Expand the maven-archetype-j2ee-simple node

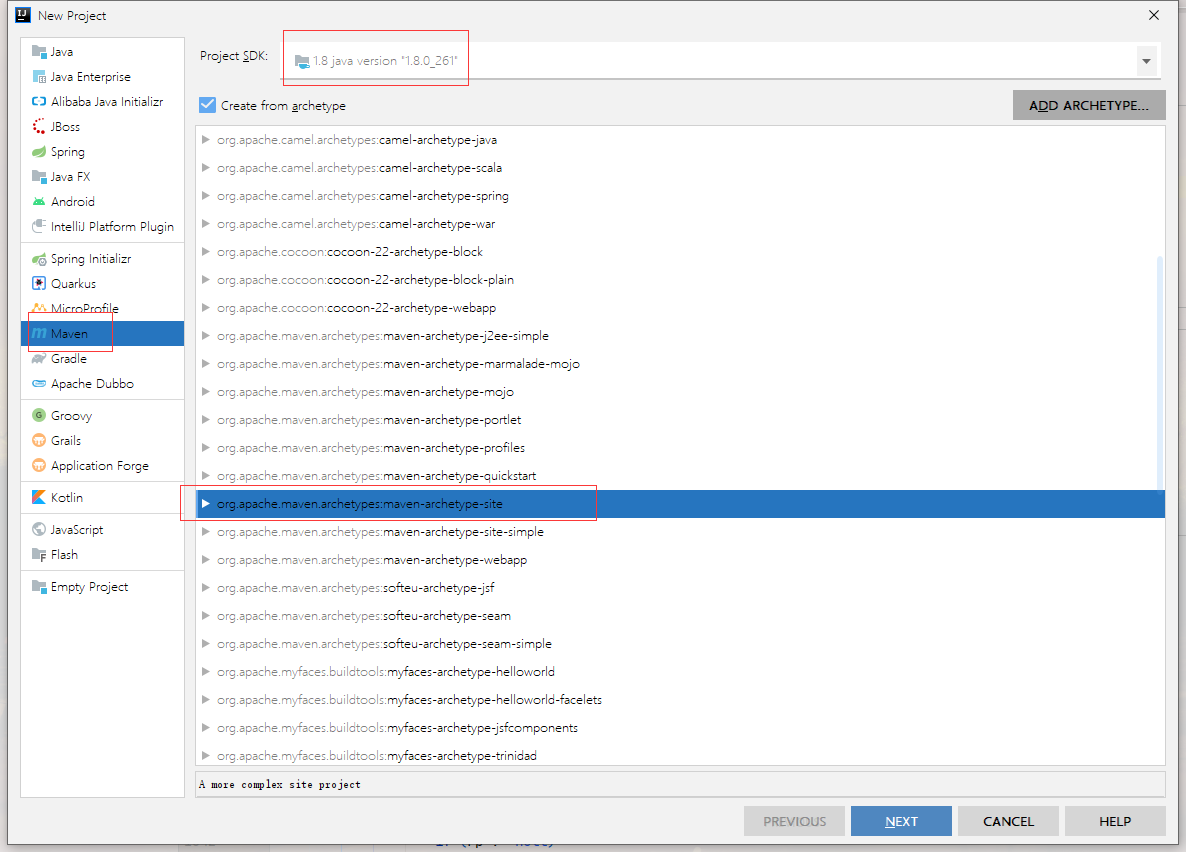(205, 335)
